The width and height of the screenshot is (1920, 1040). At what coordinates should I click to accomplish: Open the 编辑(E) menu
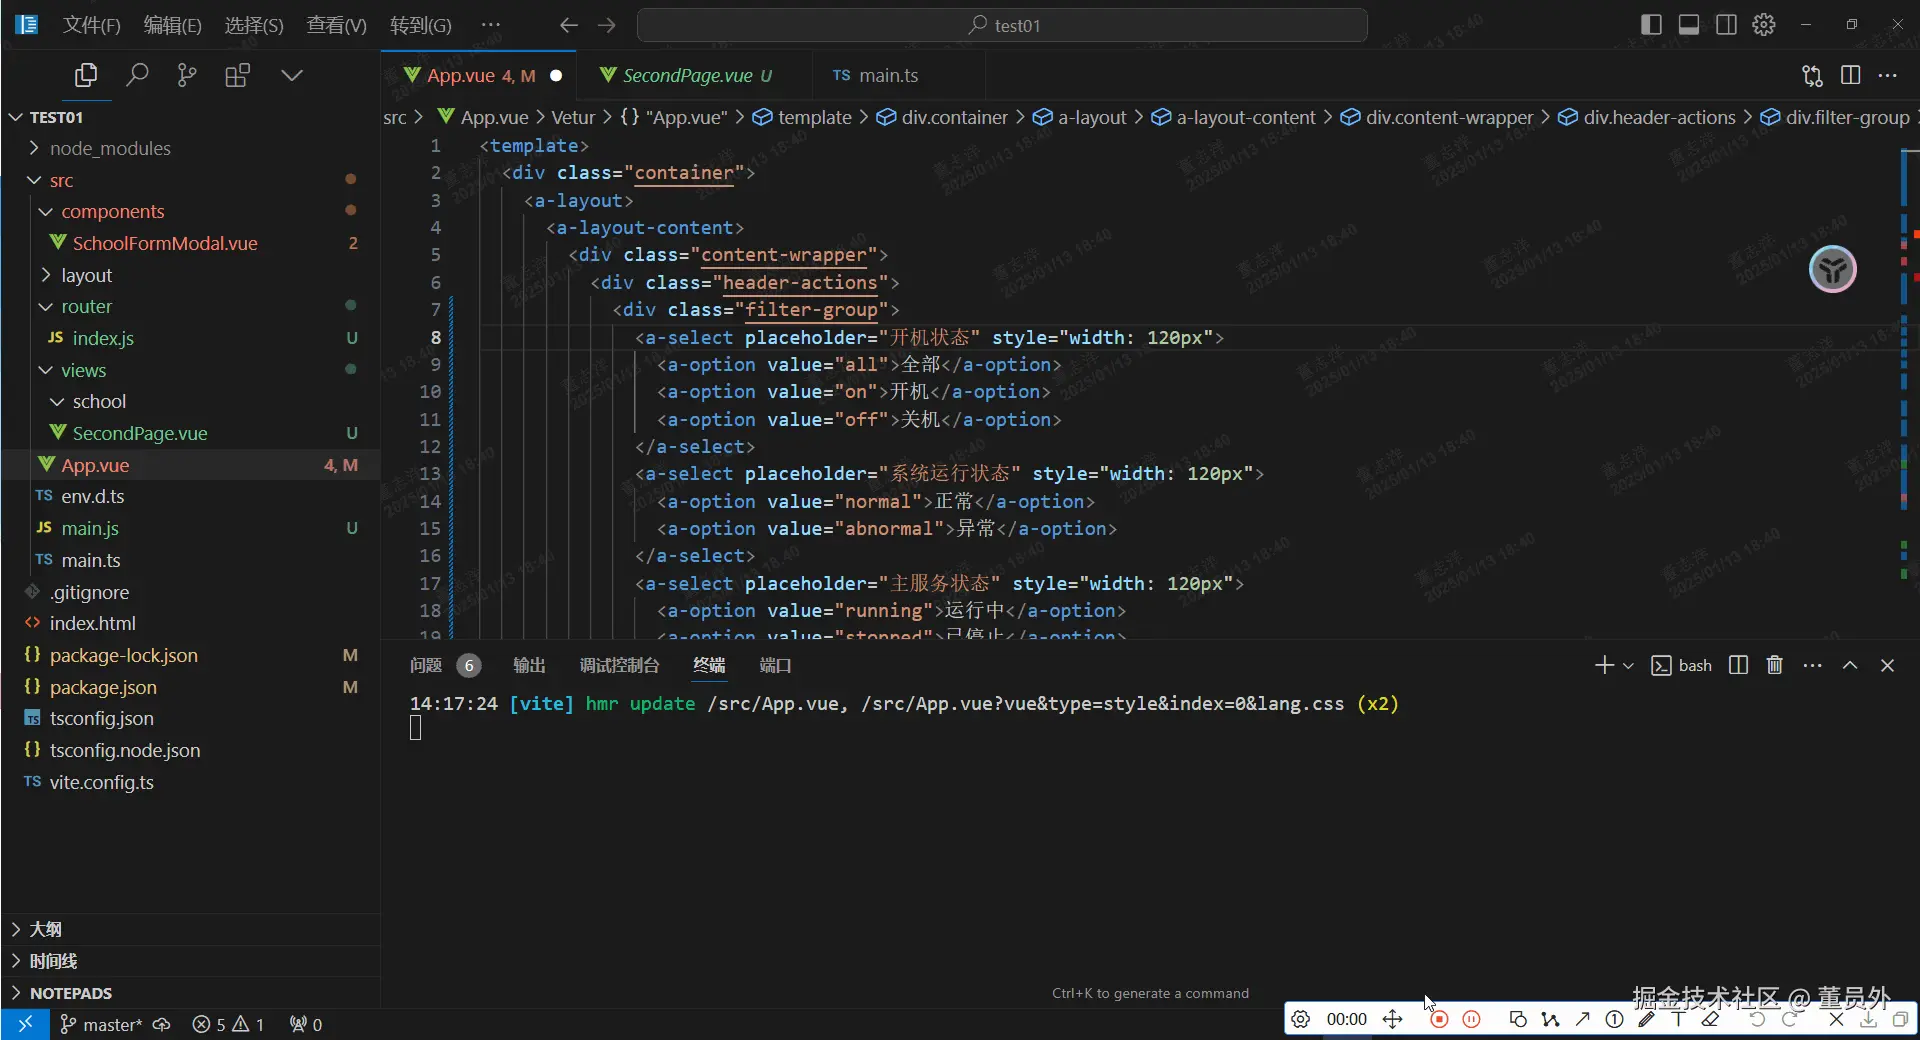point(172,25)
